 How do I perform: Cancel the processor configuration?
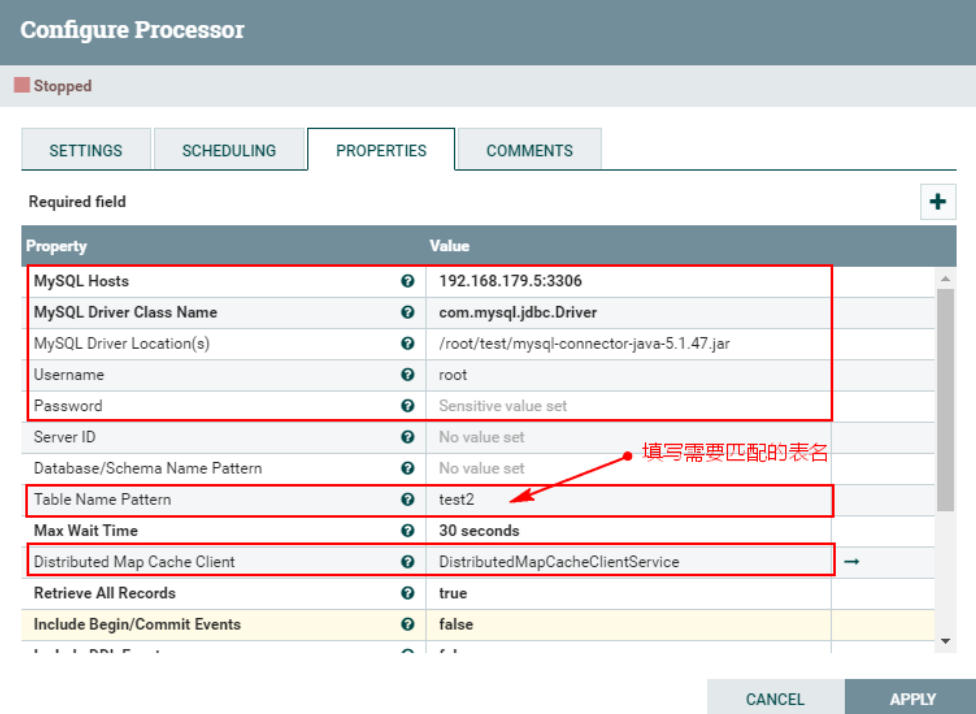tap(776, 698)
